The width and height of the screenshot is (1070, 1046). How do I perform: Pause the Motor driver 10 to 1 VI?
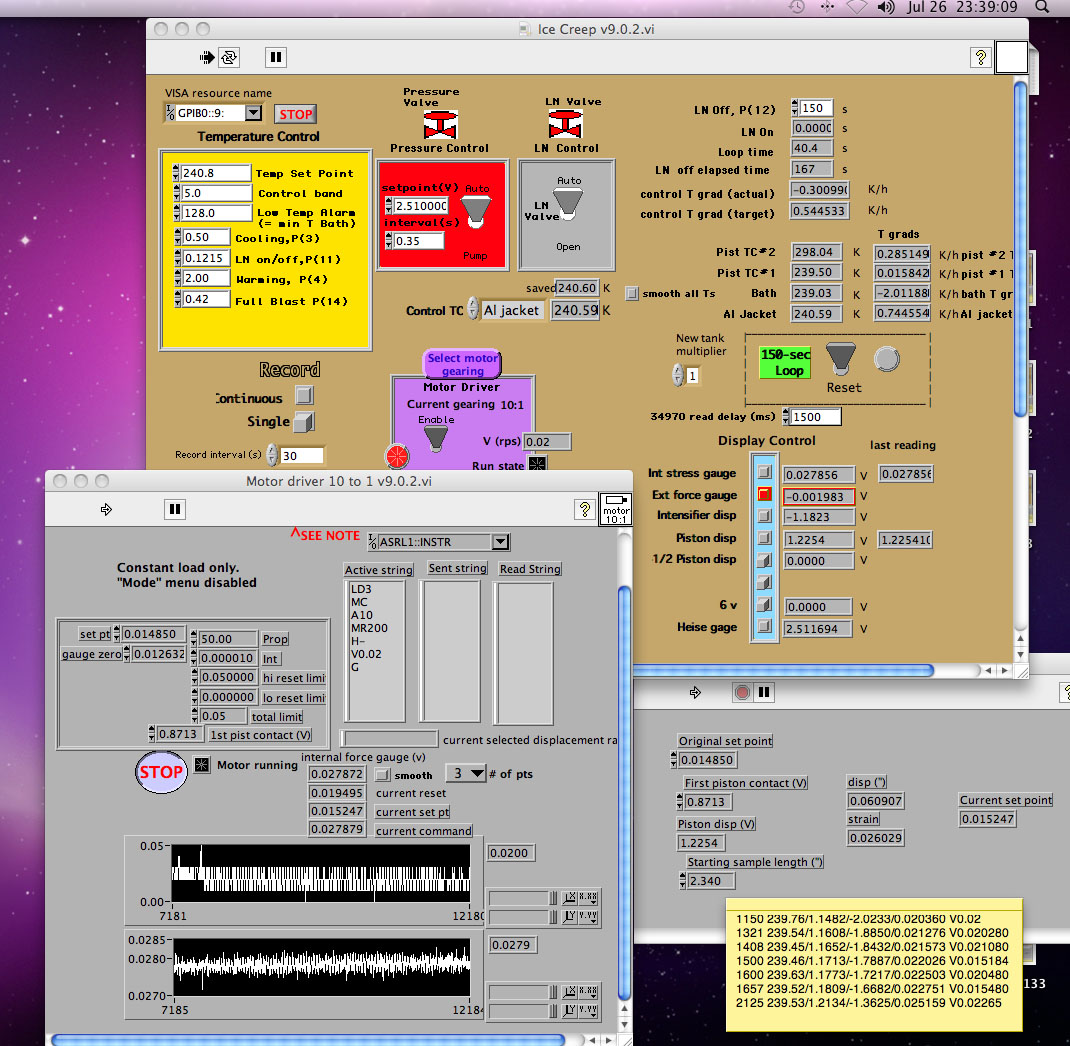175,509
